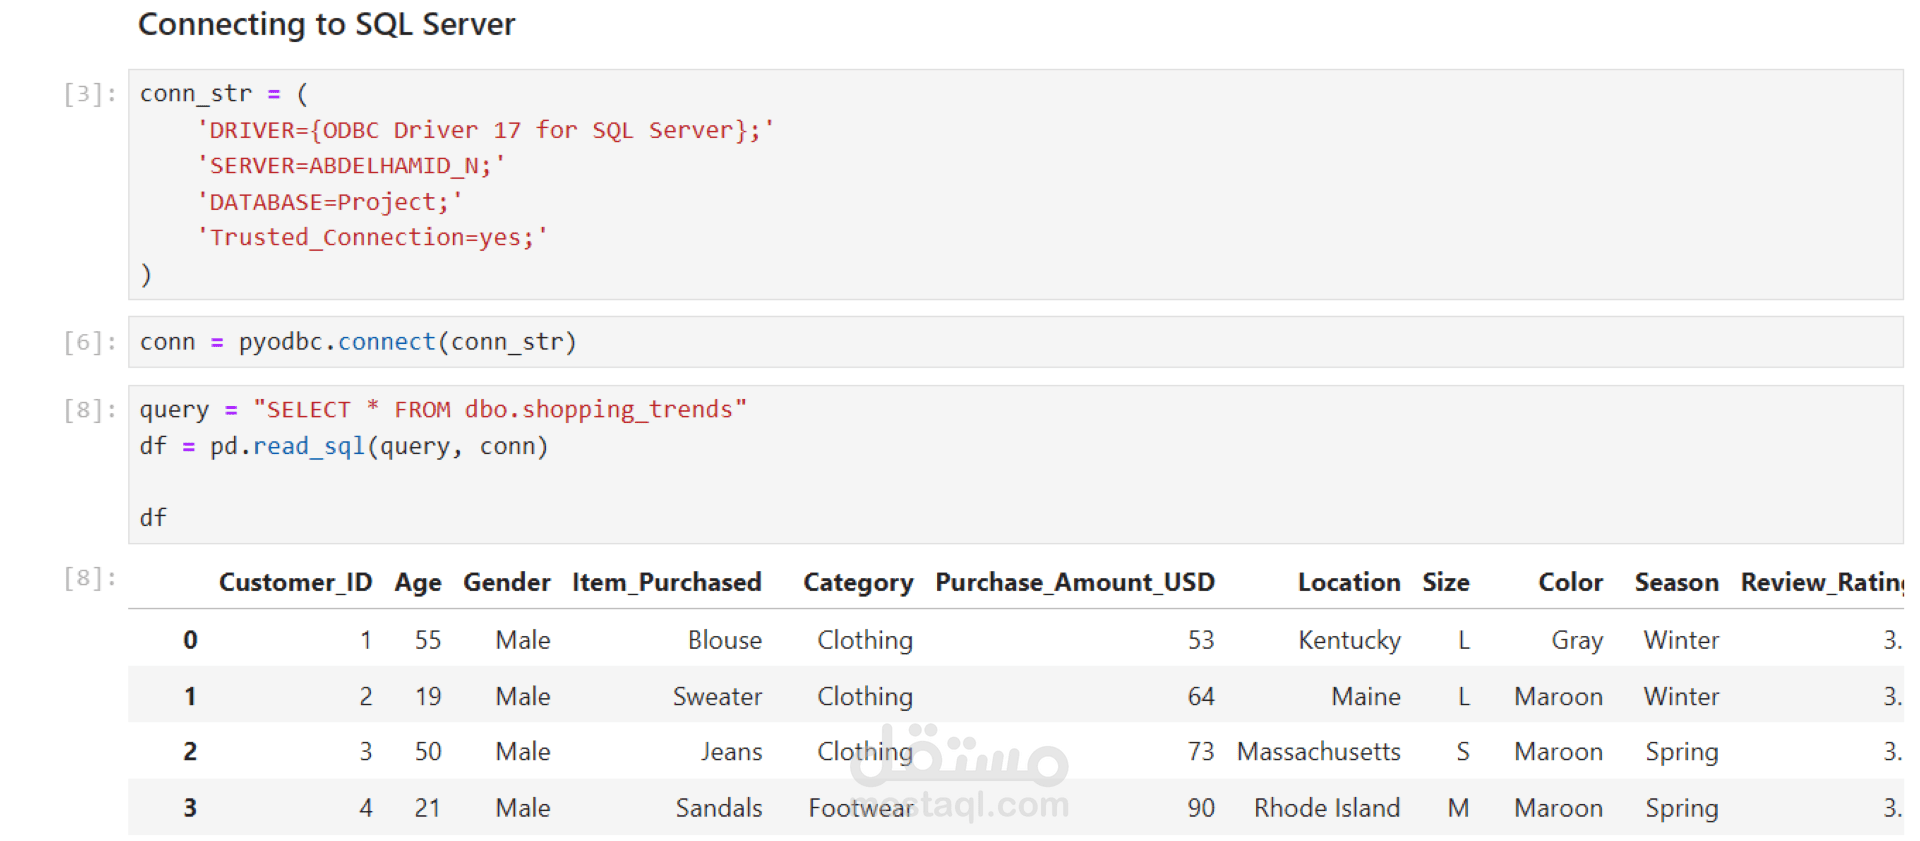Viewport: 1920px width, 841px height.
Task: Click the Connecting to SQL Server heading
Action: pos(326,24)
